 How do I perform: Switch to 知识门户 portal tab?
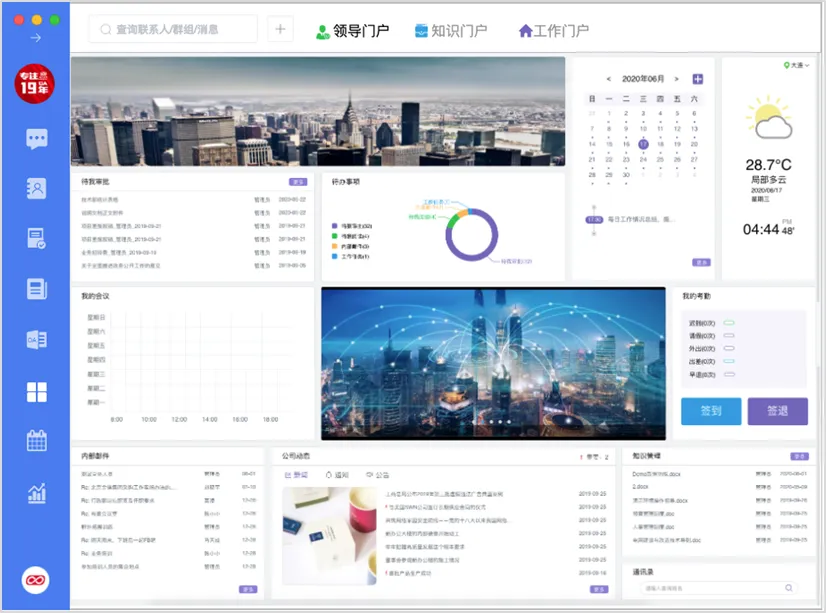tap(450, 31)
